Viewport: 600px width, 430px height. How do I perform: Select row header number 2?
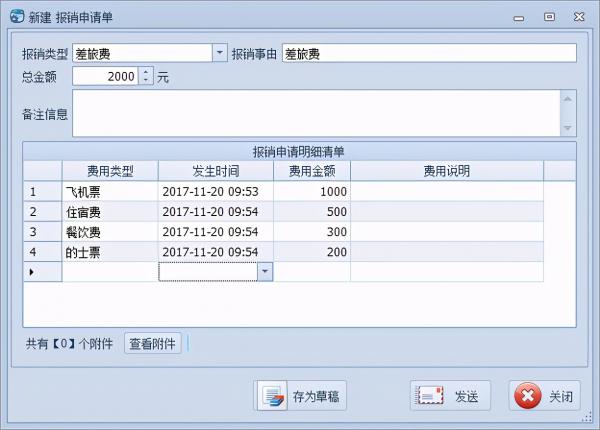[x=42, y=212]
